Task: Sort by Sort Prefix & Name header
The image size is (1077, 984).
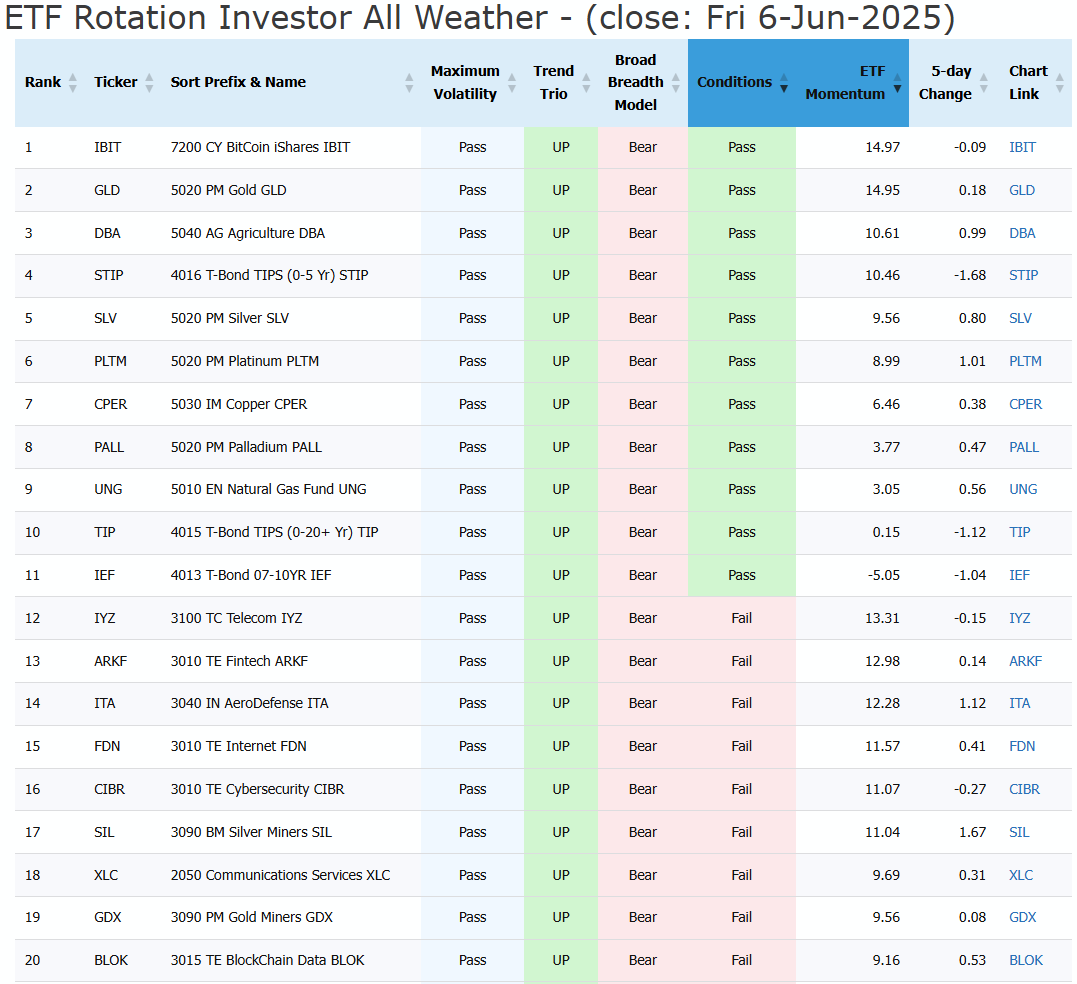Action: click(291, 82)
